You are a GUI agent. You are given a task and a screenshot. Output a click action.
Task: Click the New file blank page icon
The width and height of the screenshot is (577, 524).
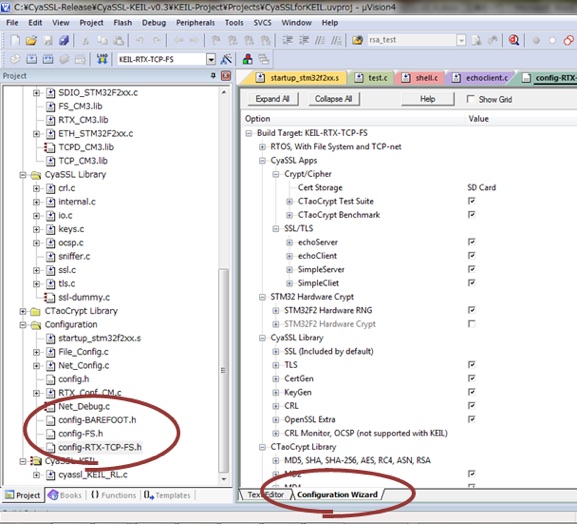pyautogui.click(x=15, y=40)
